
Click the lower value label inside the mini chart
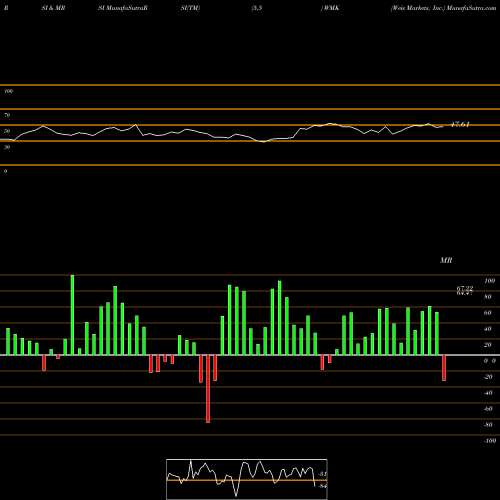(x=322, y=486)
